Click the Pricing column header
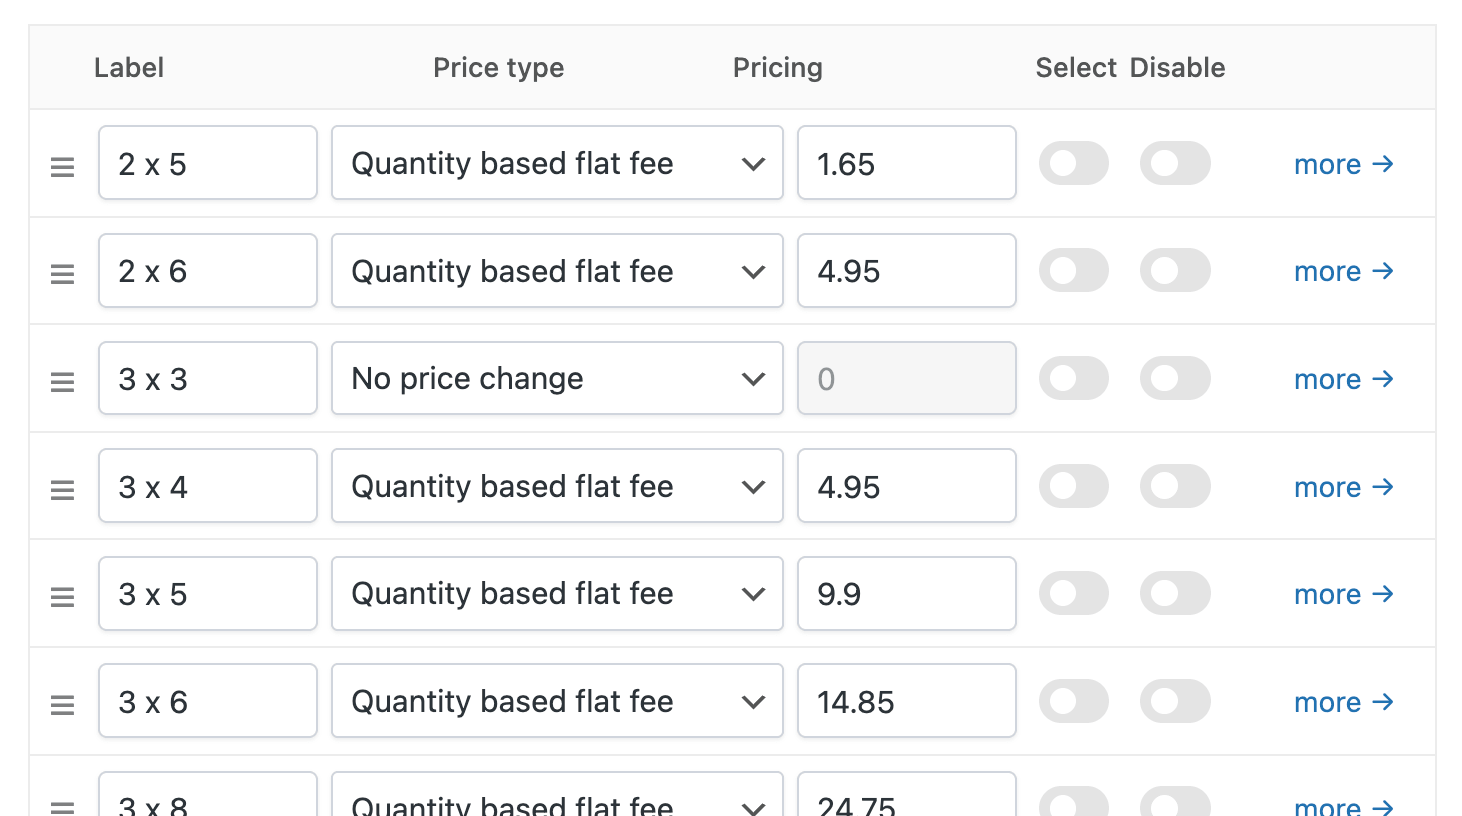Viewport: 1462px width, 816px height. tap(777, 67)
